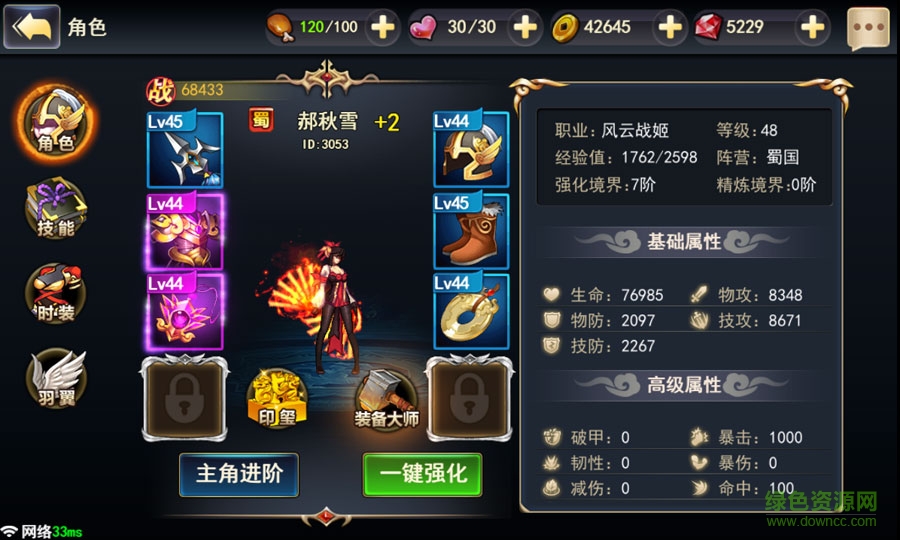Select the Lv45 boots equipment slot
Viewport: 900px width, 540px height.
471,231
